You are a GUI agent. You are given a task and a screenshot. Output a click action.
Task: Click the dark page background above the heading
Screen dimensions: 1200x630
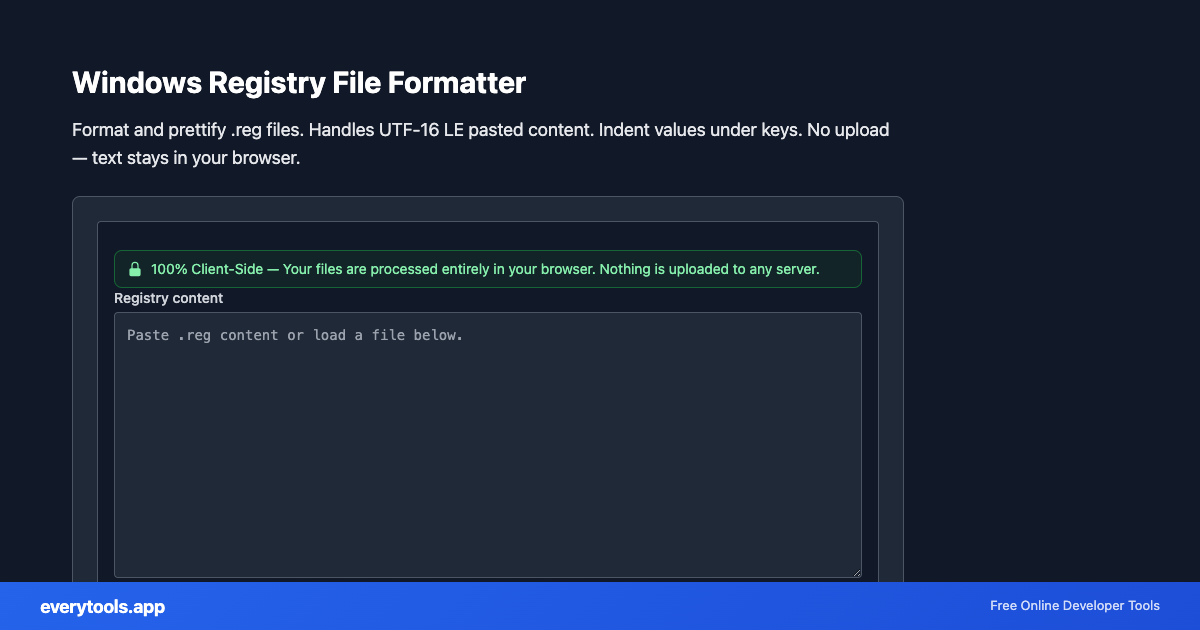pyautogui.click(x=600, y=30)
